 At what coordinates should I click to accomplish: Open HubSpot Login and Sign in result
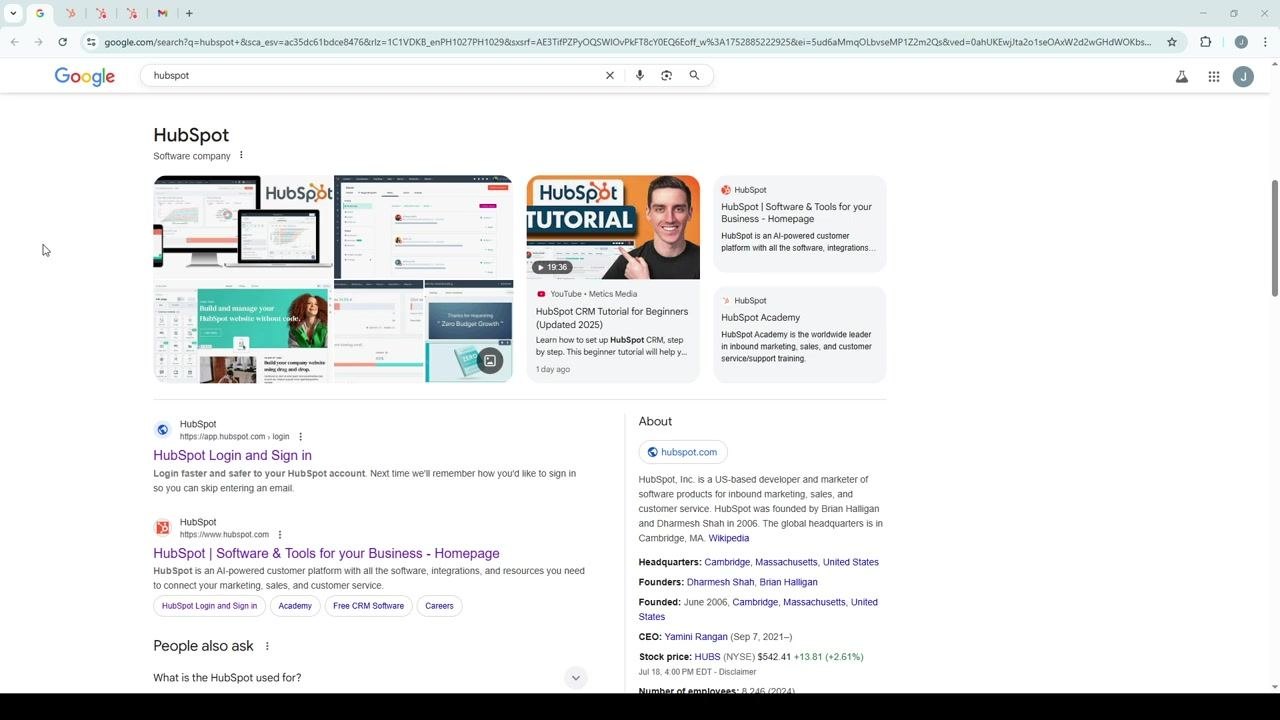pyautogui.click(x=232, y=455)
